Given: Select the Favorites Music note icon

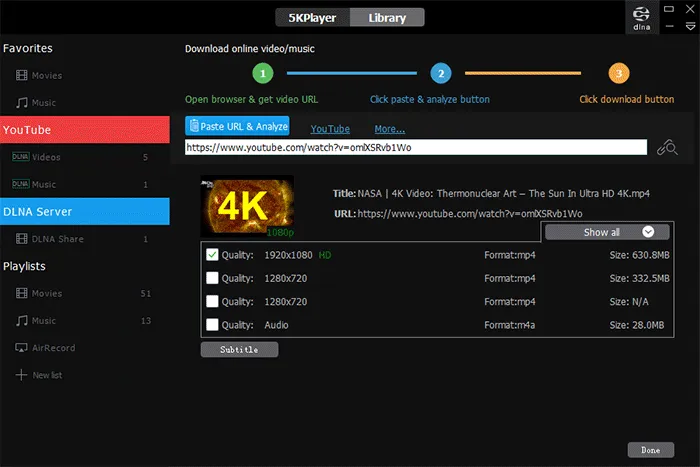Looking at the screenshot, I should coord(21,103).
